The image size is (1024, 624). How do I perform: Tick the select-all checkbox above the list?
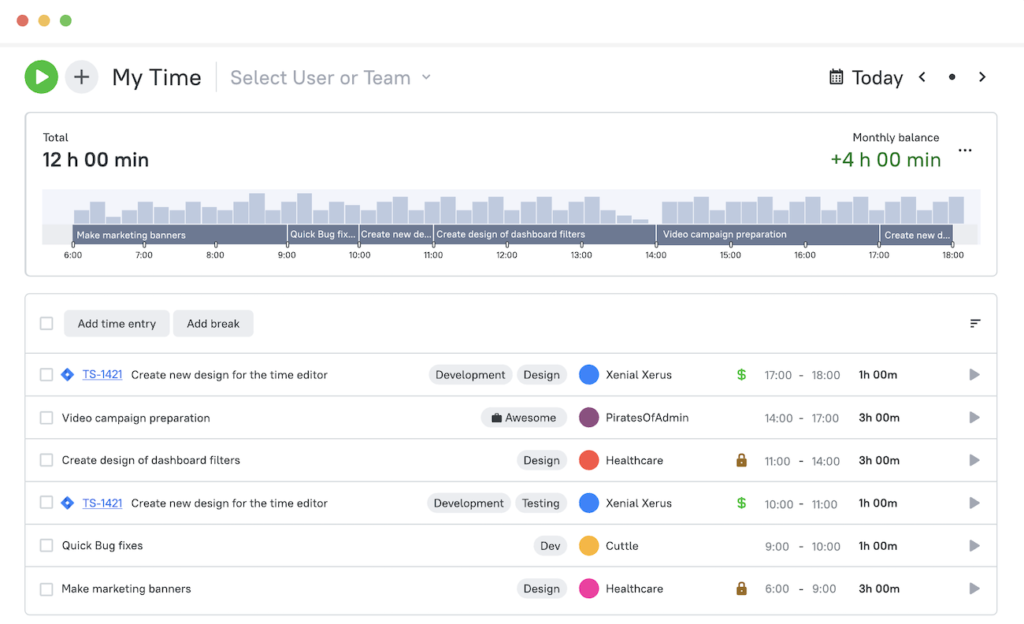coord(45,323)
